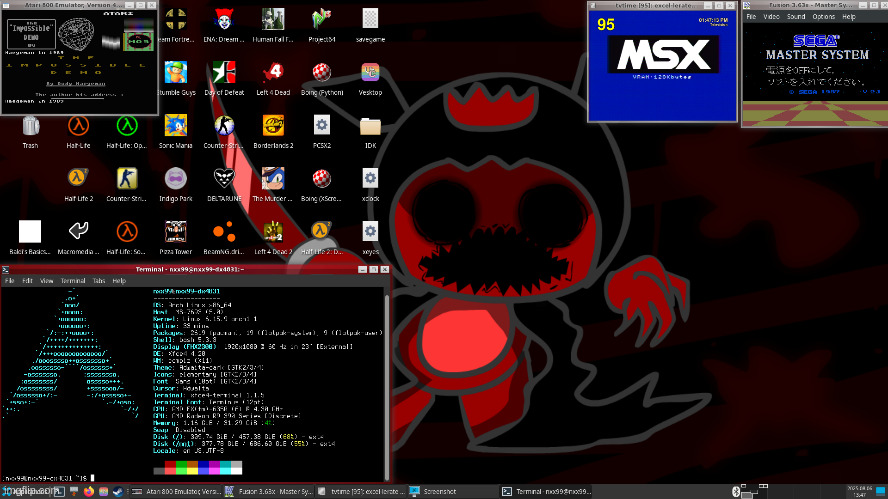Switch to tvtime taskbar button

click(361, 492)
